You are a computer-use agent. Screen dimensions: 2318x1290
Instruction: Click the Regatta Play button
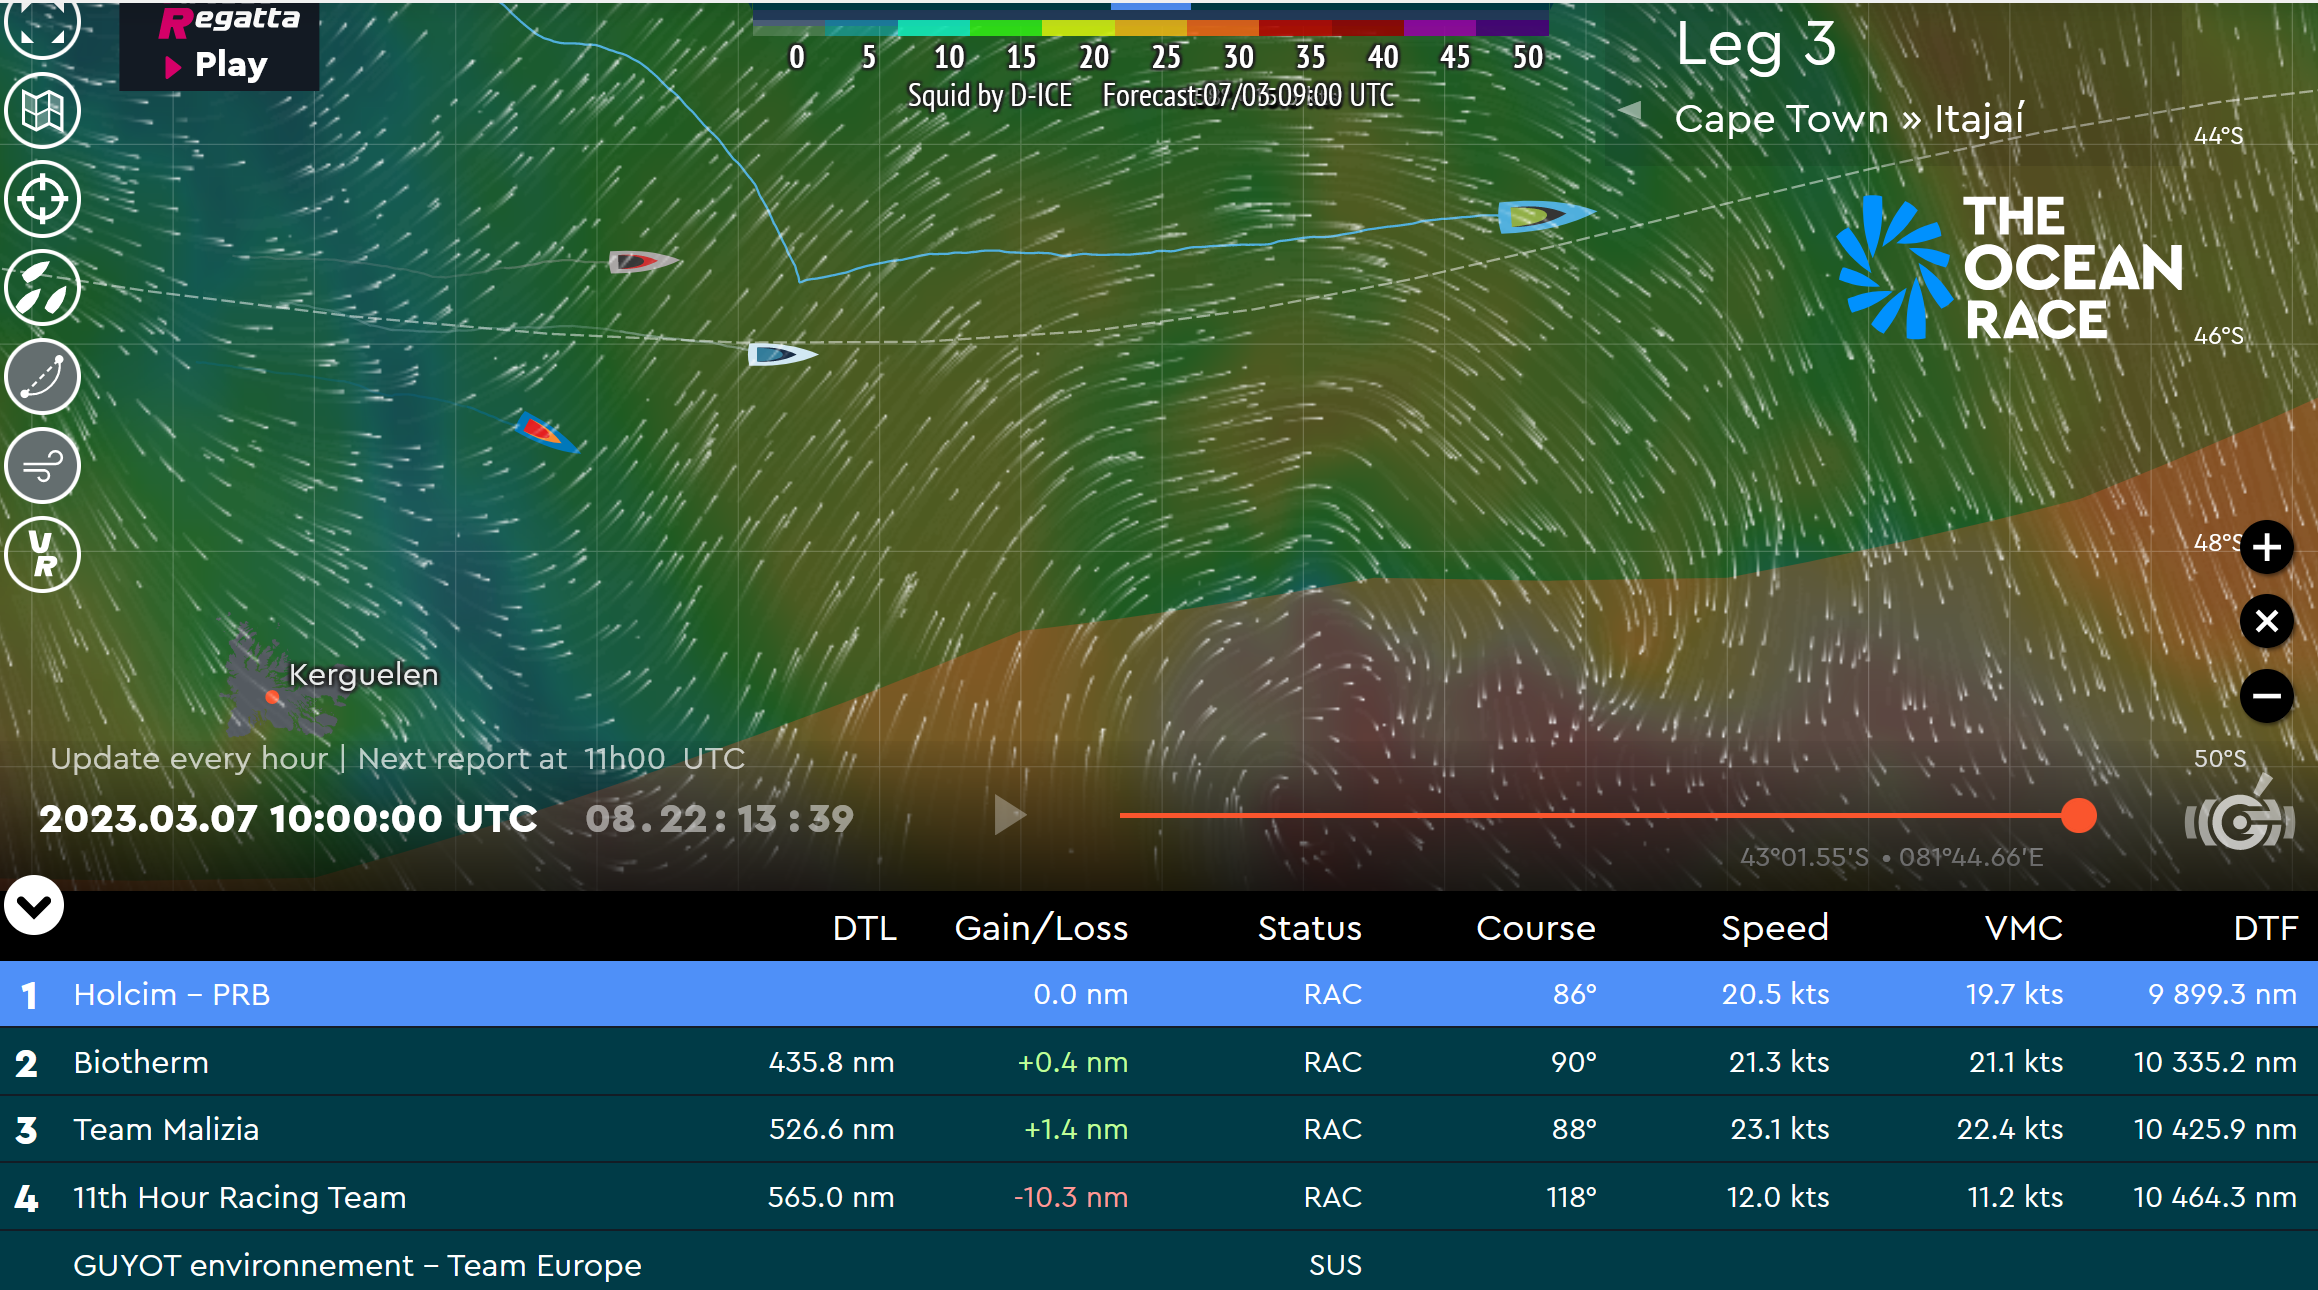click(x=219, y=45)
